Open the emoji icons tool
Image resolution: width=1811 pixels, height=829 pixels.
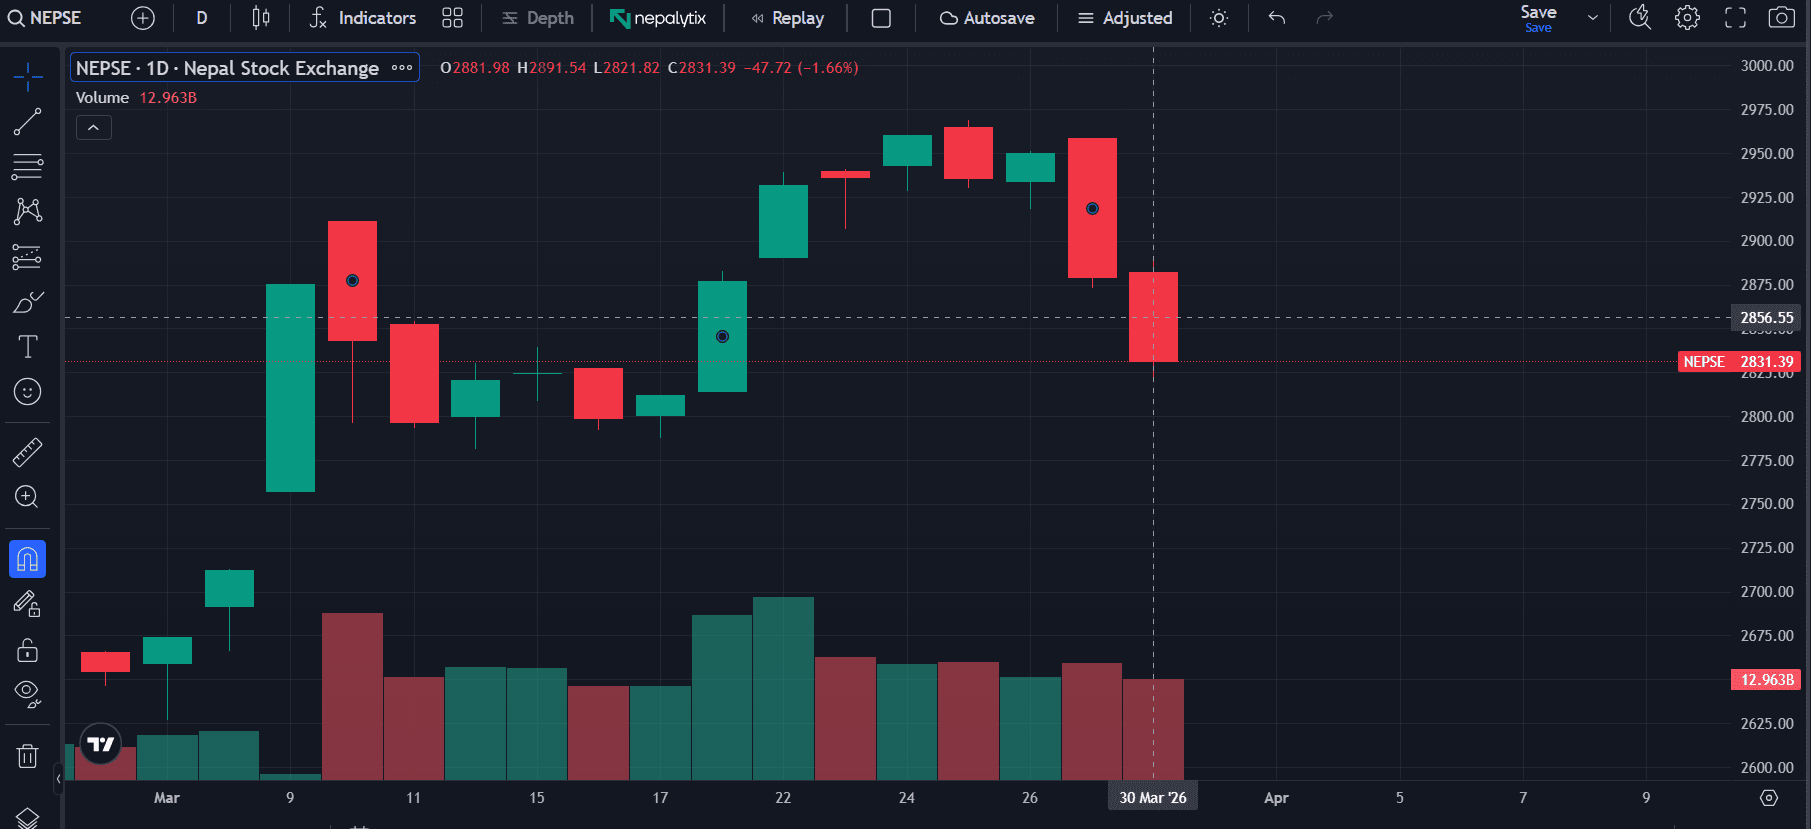click(x=27, y=392)
